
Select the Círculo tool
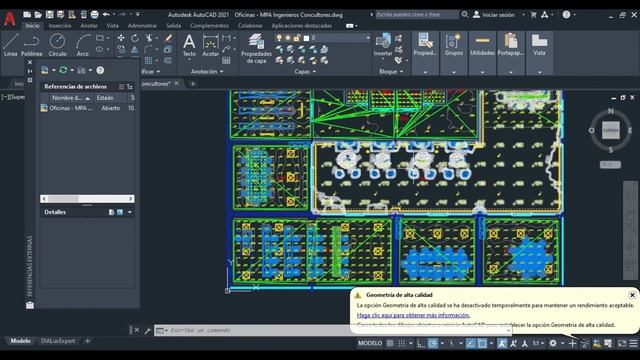click(x=58, y=44)
